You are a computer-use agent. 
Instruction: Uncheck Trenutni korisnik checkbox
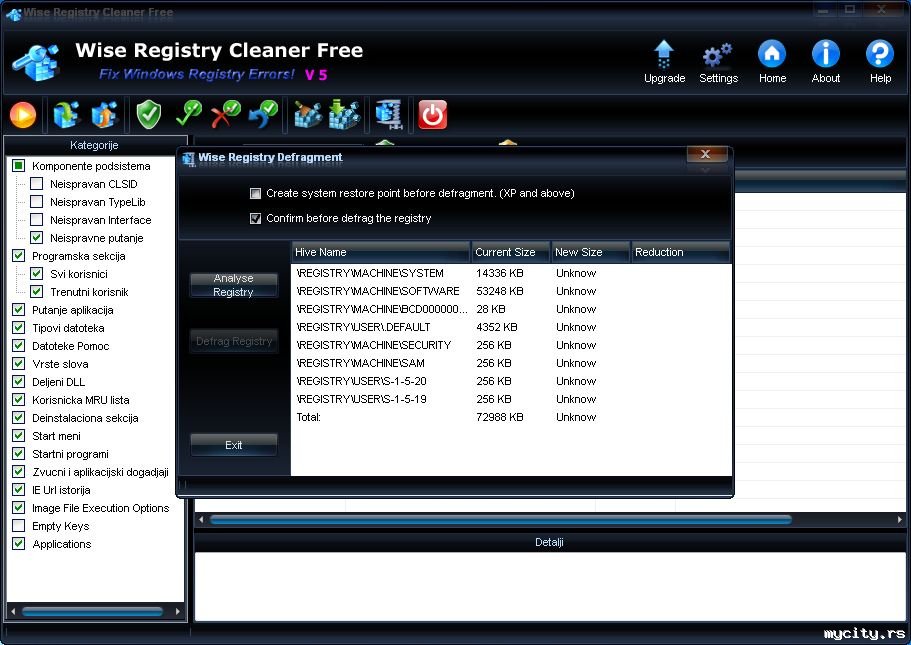pos(37,292)
